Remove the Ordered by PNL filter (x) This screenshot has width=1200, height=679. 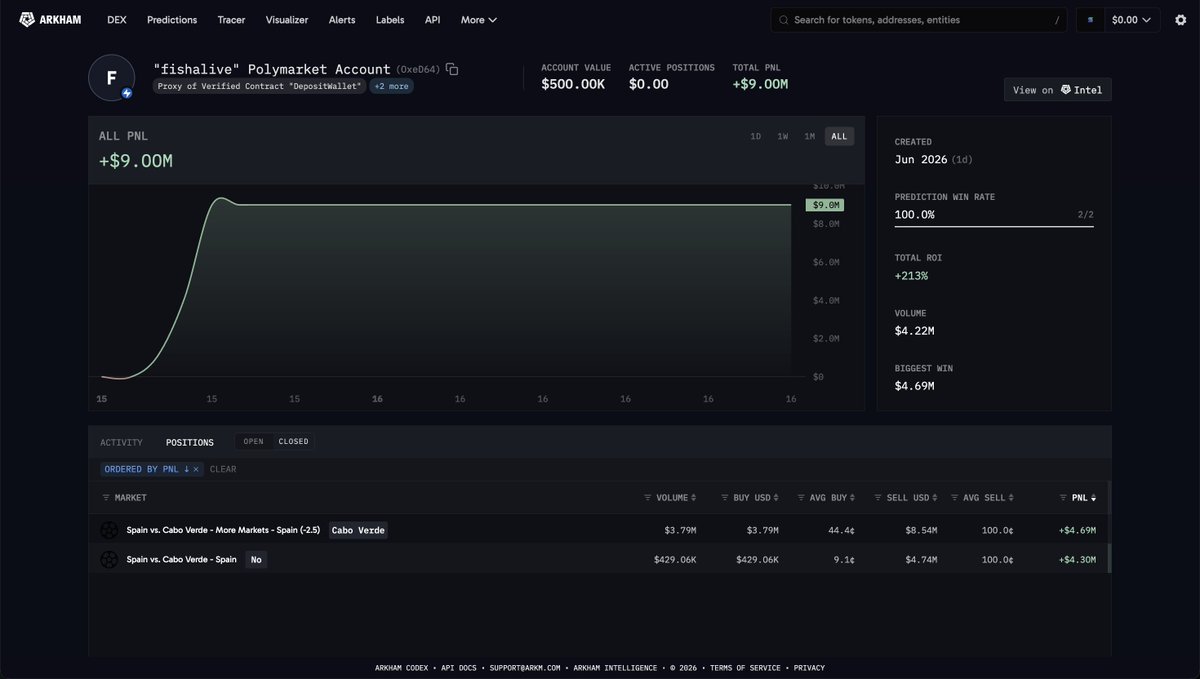196,469
